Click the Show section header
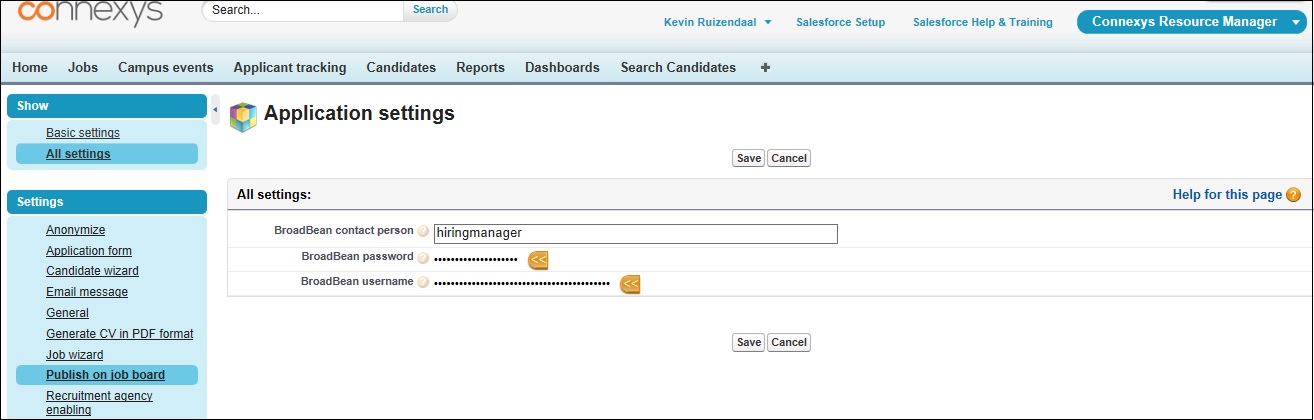Viewport: 1314px width, 420px height. pos(107,106)
